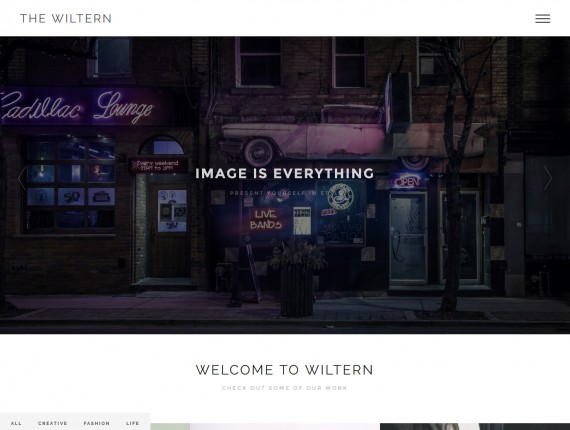Open the hamburger menu icon
Screen dimensions: 570x430
coord(542,19)
